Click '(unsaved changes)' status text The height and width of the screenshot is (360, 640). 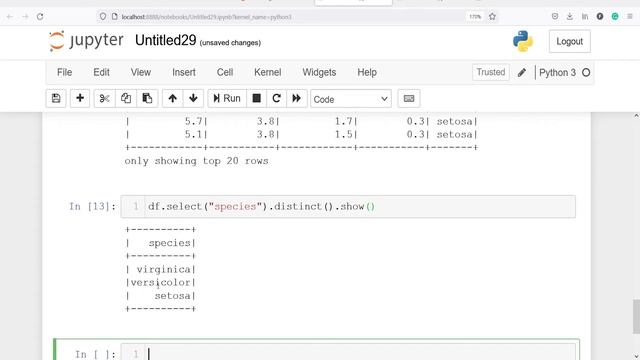coord(230,43)
